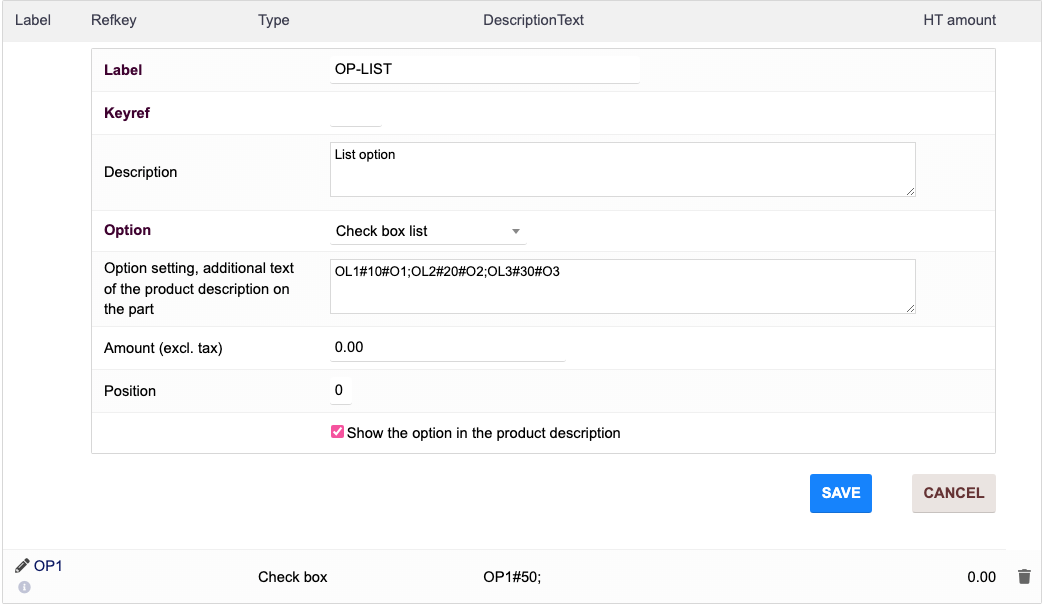
Task: Focus the Position input field
Action: click(x=341, y=390)
